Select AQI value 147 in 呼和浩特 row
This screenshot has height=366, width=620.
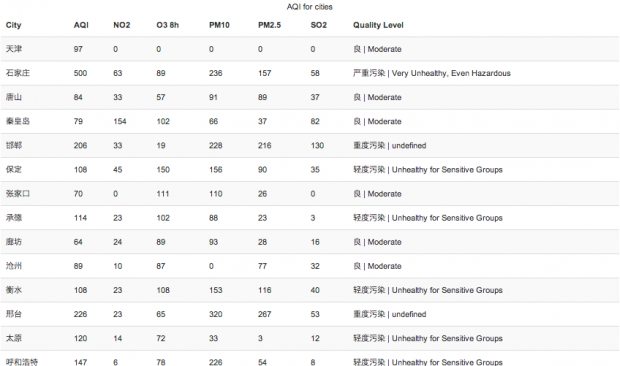point(80,362)
